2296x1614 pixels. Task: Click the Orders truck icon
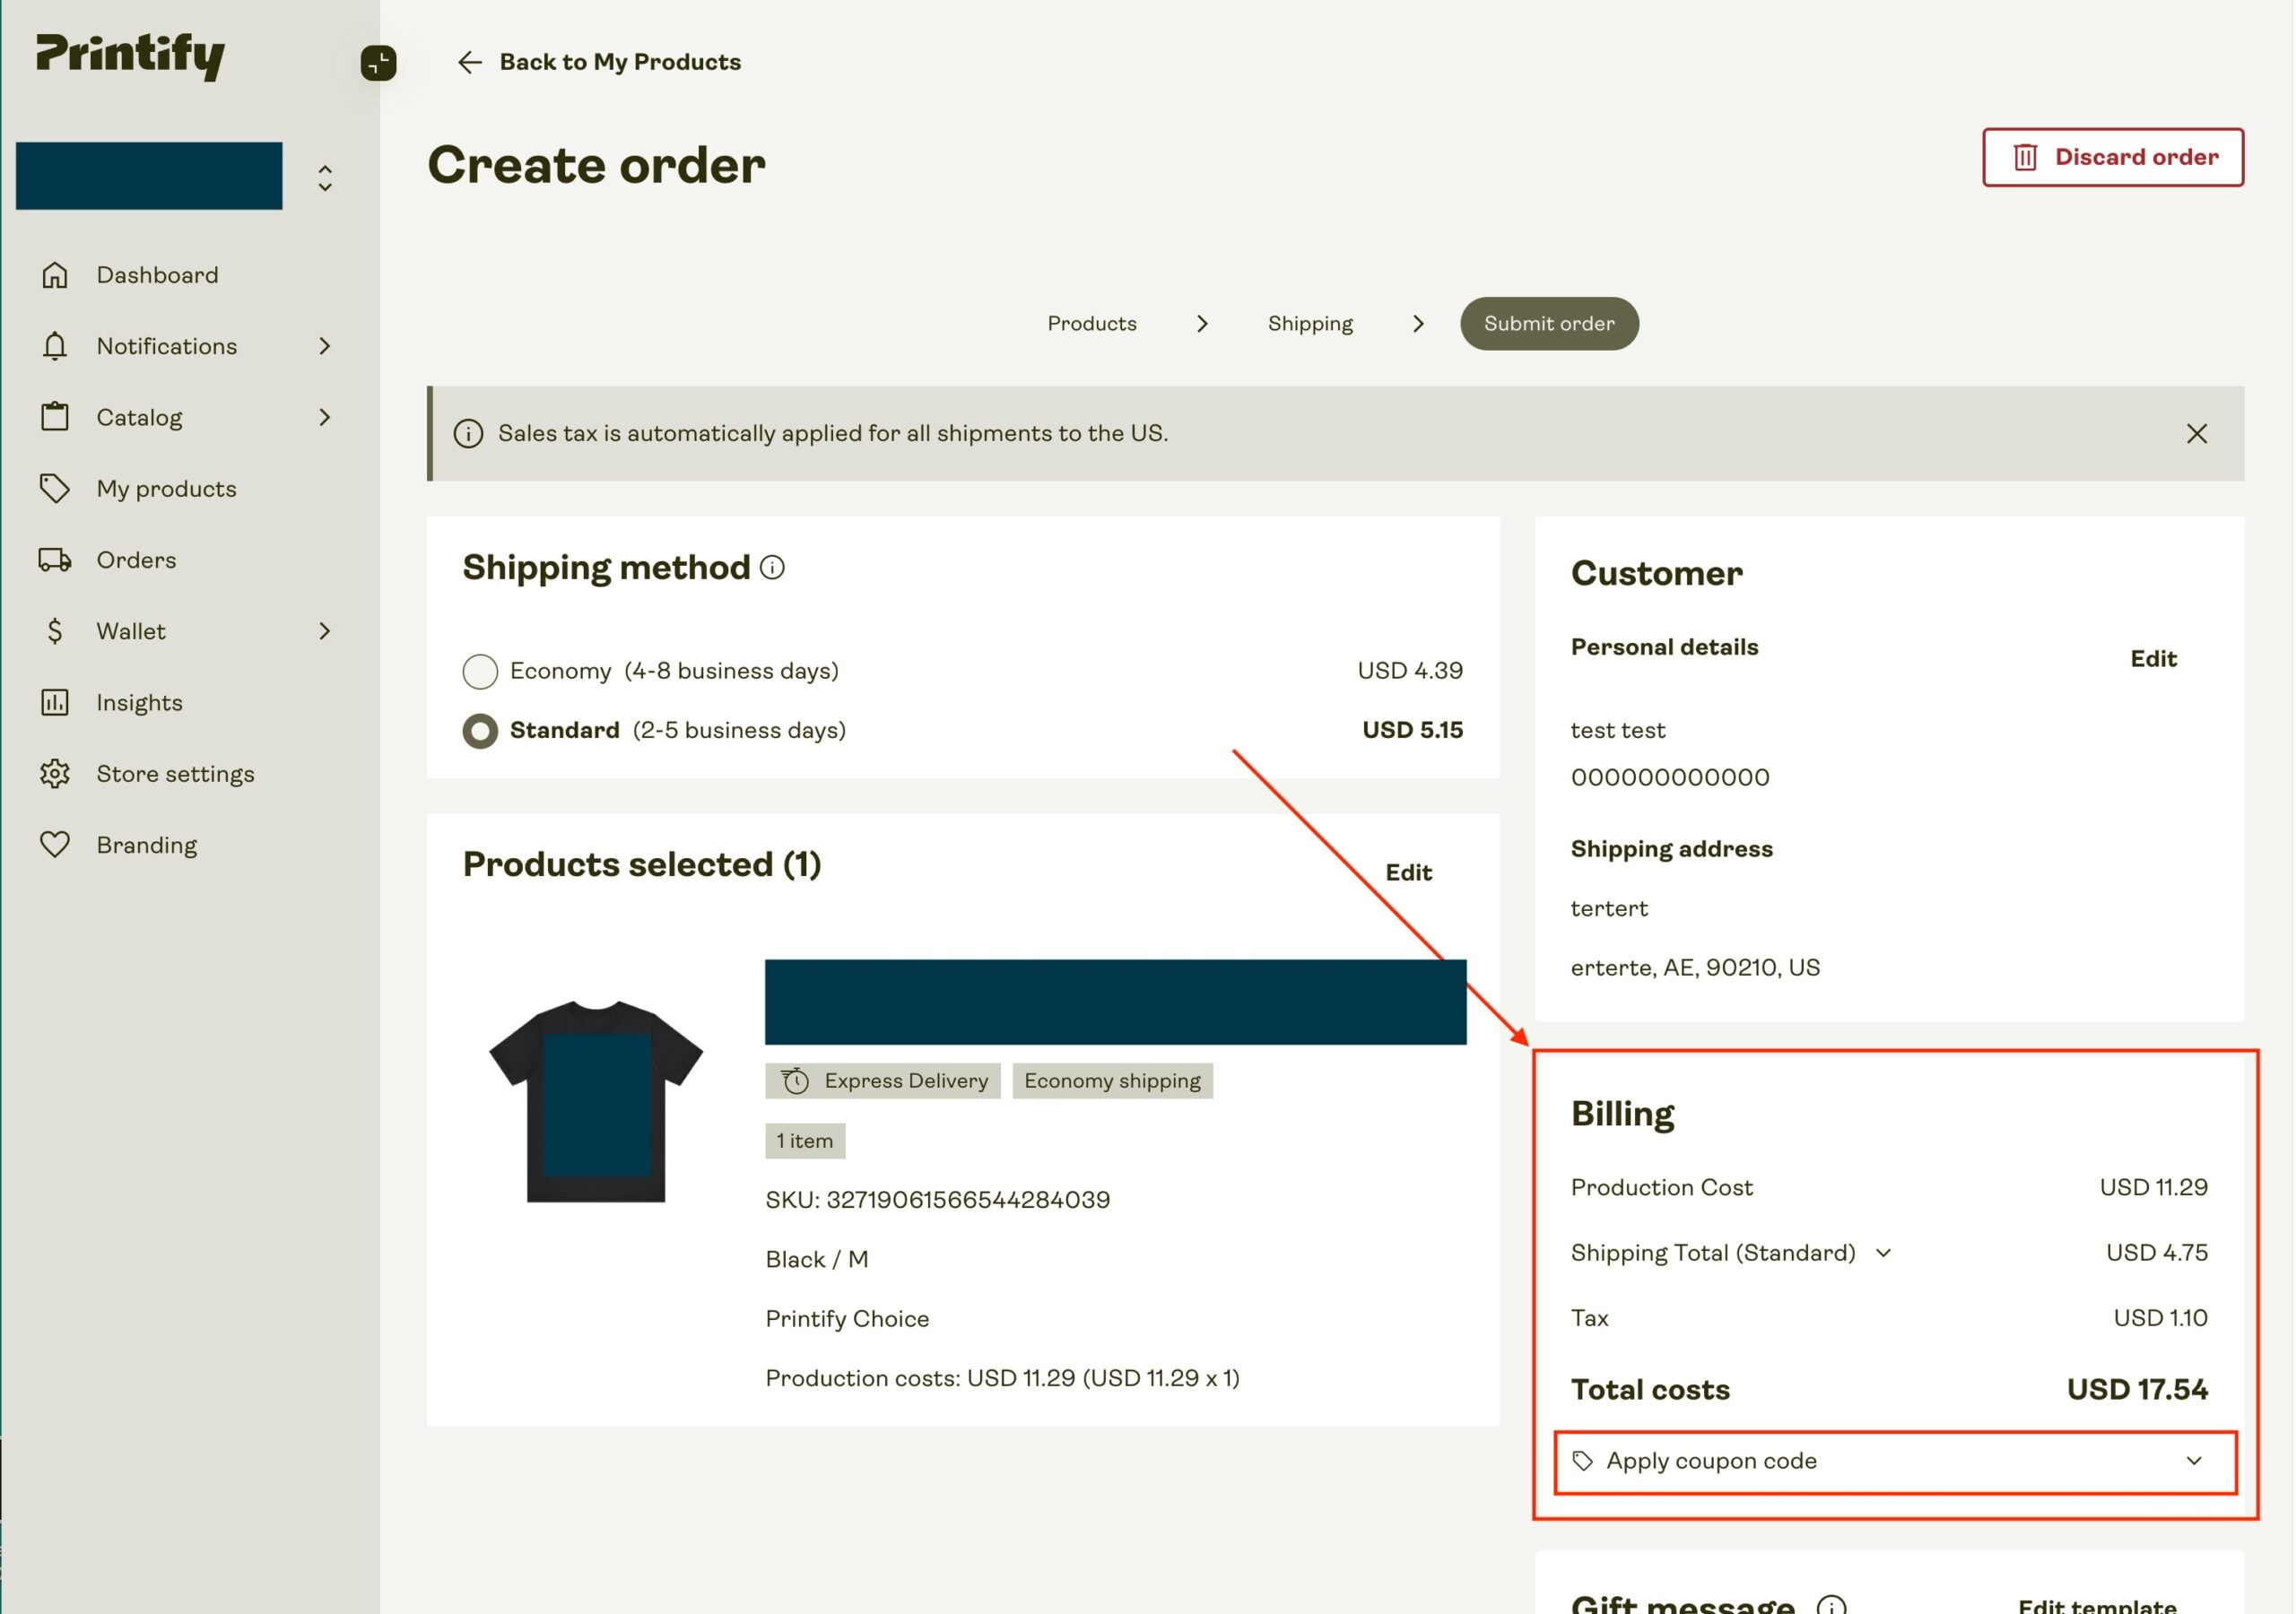coord(55,560)
